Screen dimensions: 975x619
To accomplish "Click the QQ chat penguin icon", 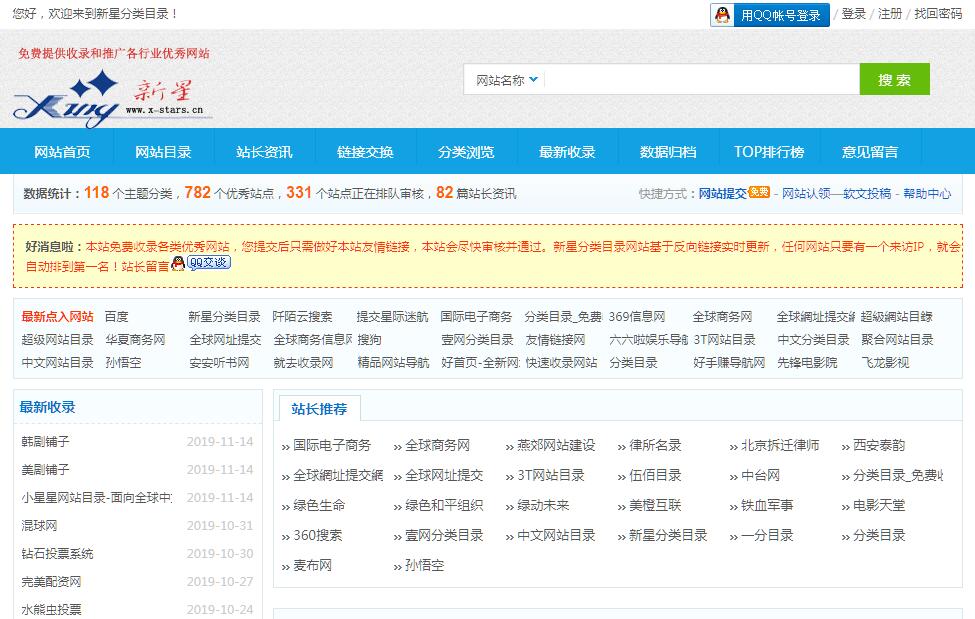I will pyautogui.click(x=178, y=264).
